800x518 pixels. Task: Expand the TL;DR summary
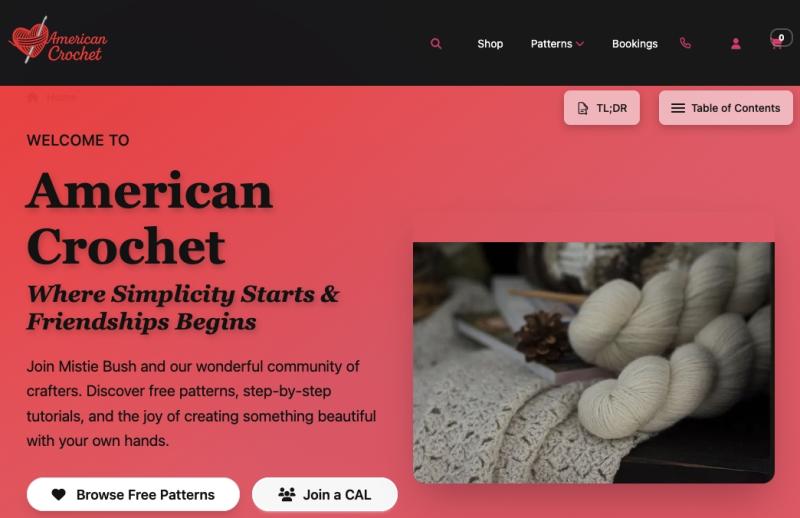pos(602,108)
